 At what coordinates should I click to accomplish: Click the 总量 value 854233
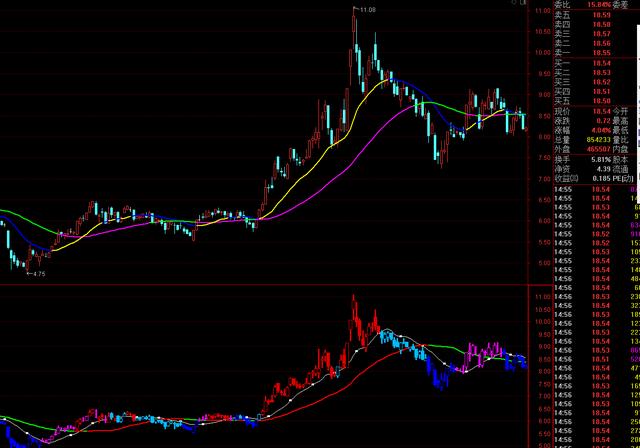[599, 140]
